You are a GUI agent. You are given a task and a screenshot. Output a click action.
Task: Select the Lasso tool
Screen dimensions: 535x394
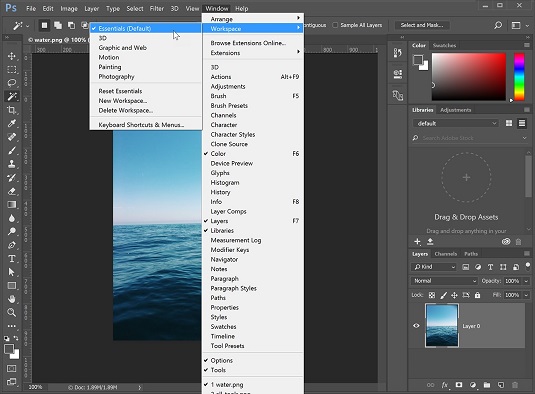coord(12,83)
